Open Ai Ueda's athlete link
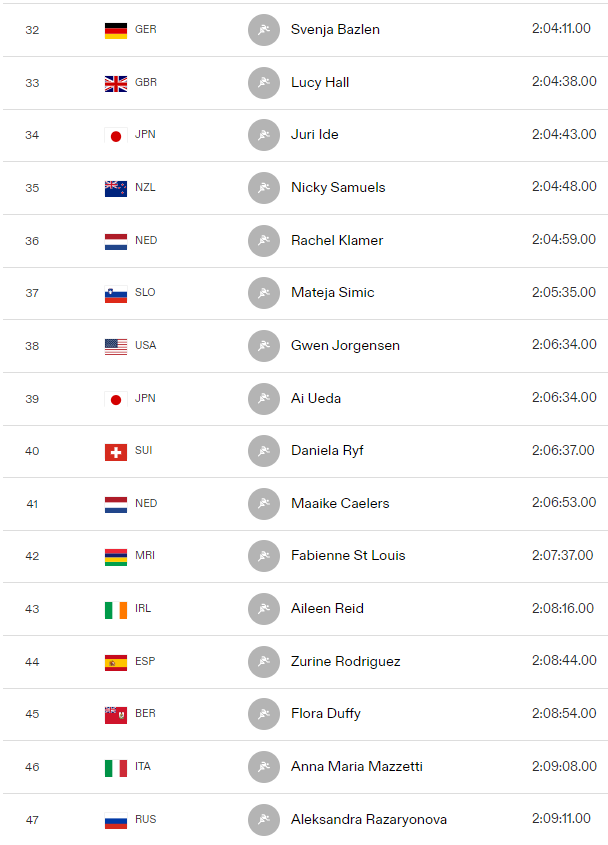608x845 pixels. [x=316, y=398]
